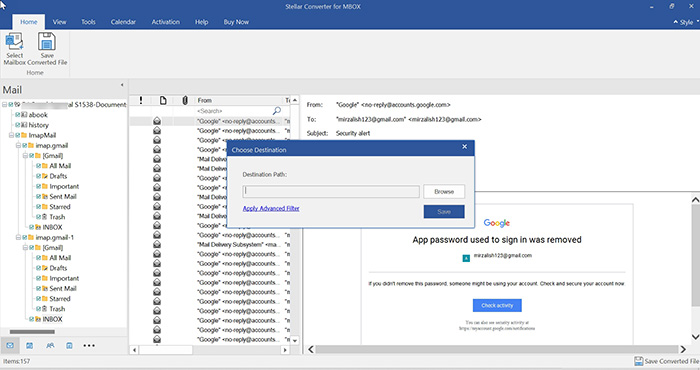Collapse the ImapMail tree node
700x370 pixels.
point(11,135)
